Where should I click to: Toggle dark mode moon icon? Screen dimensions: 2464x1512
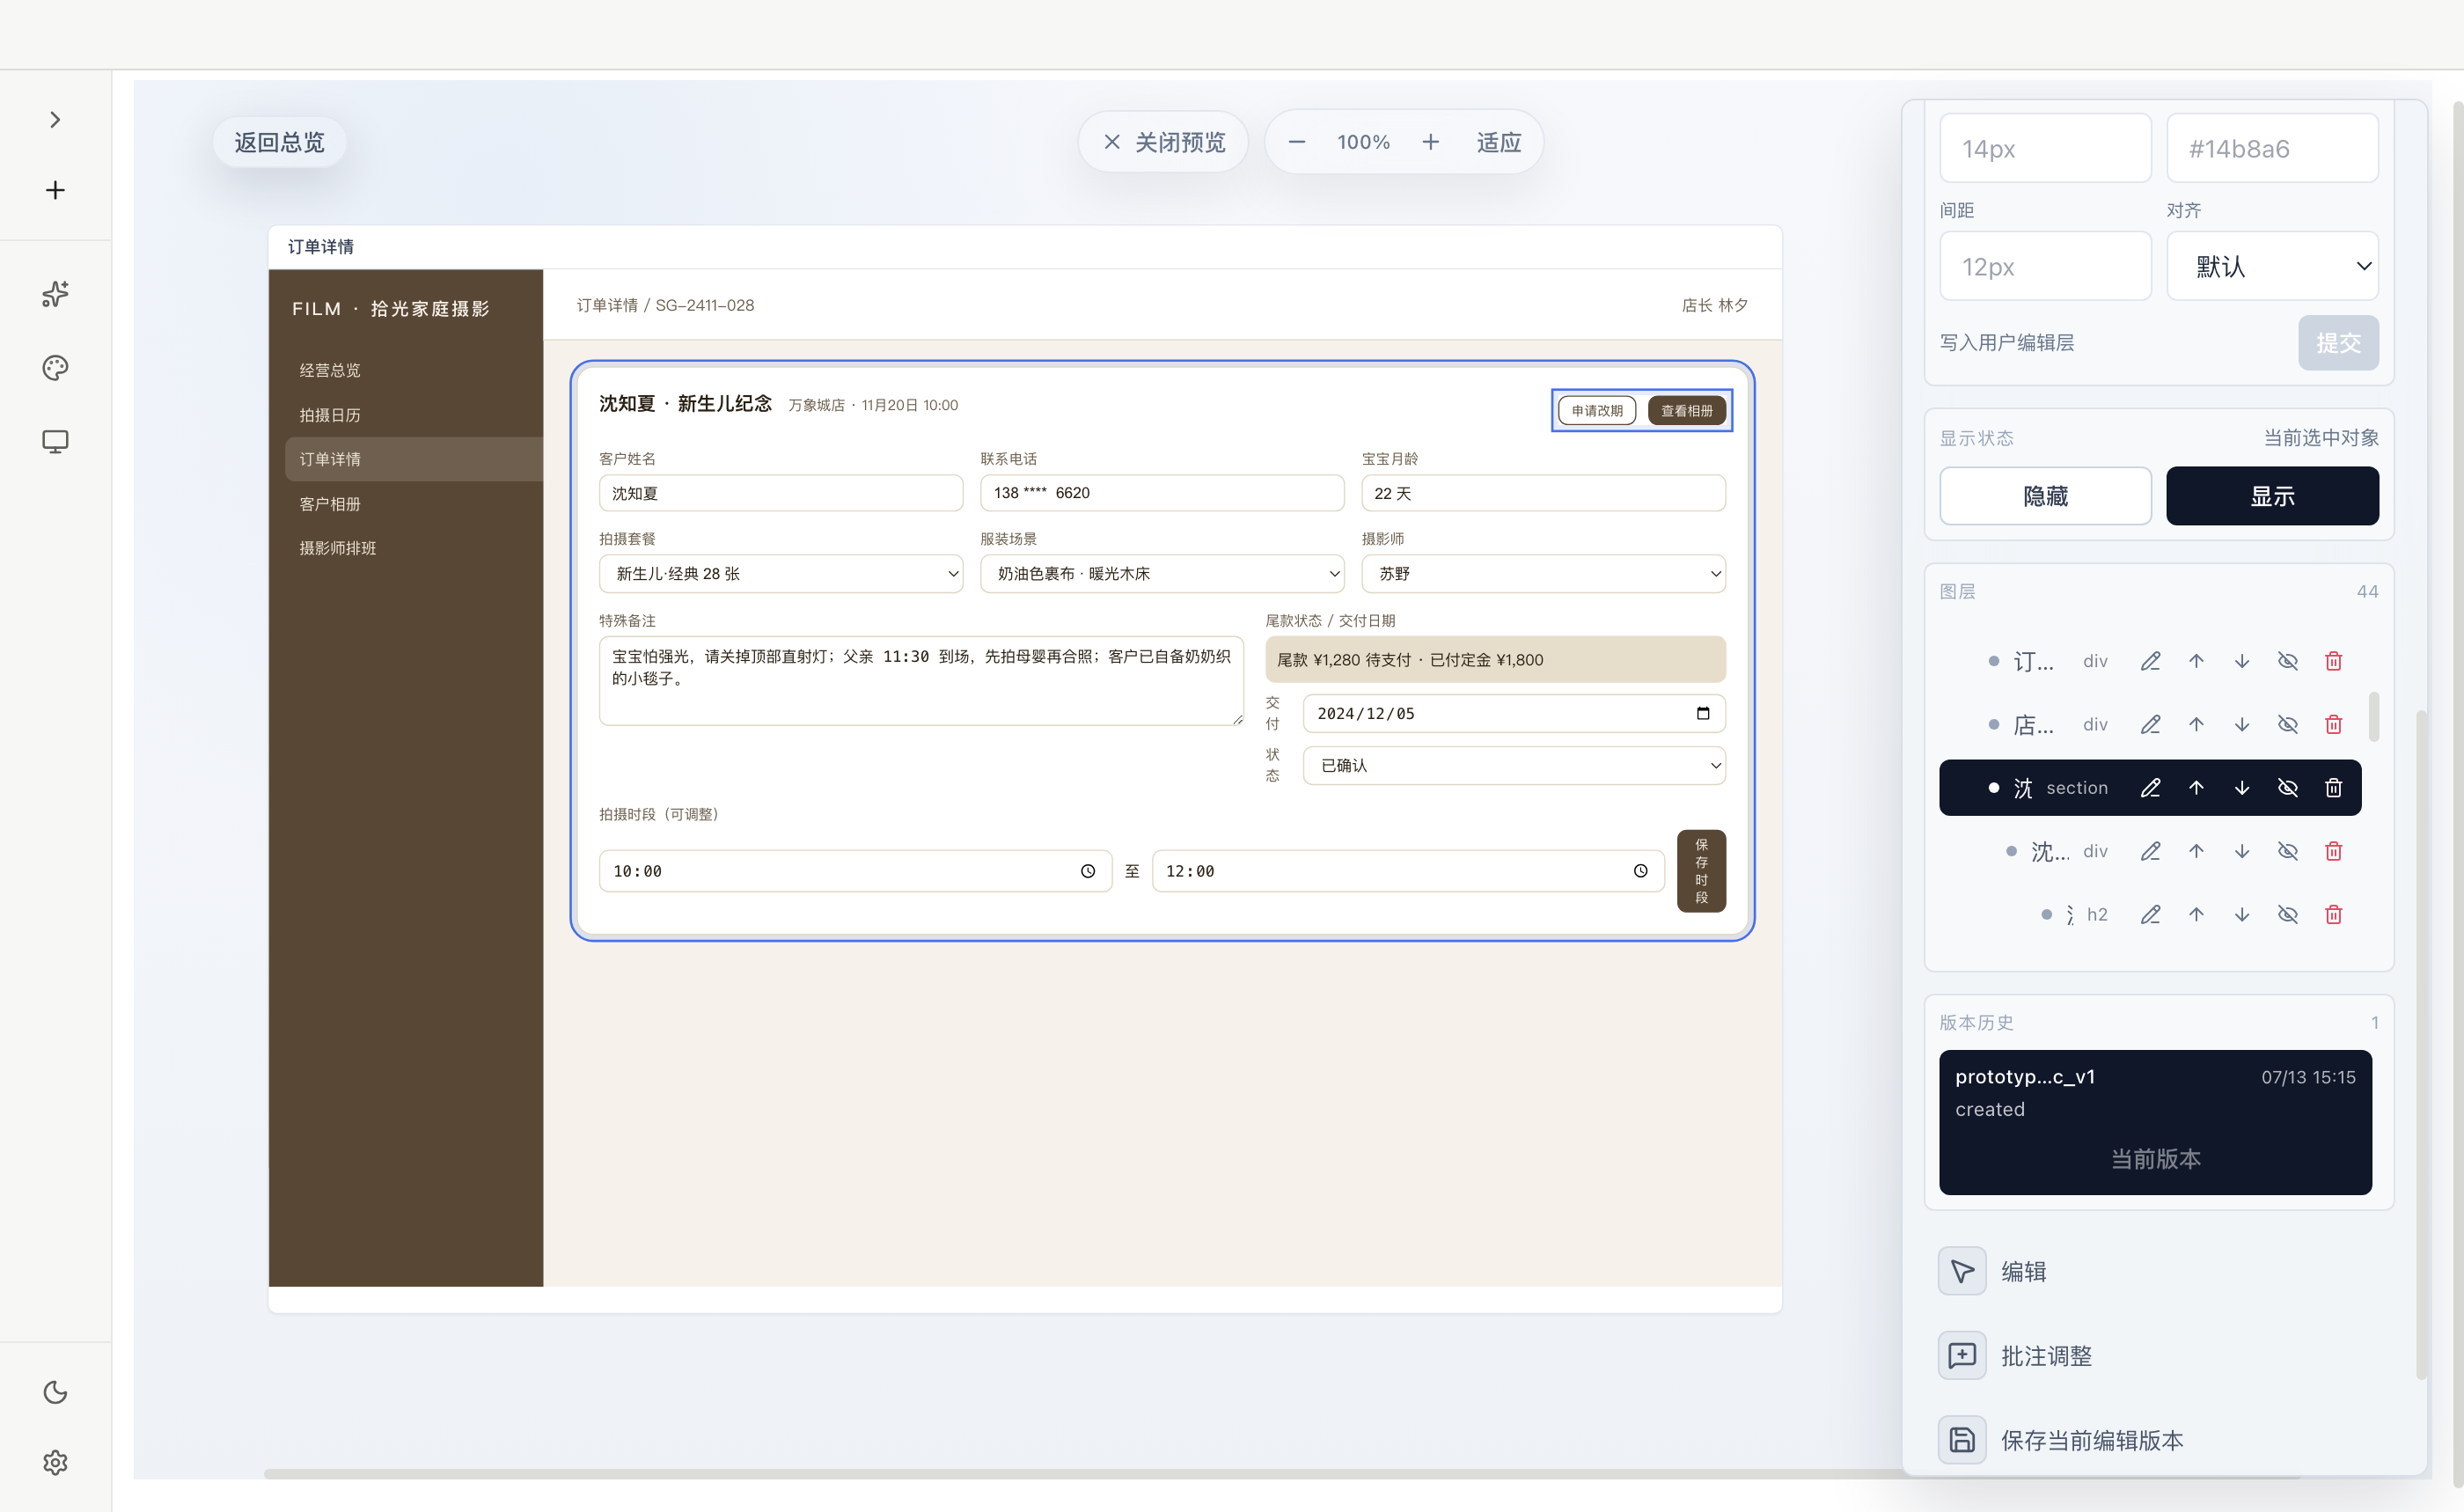55,1392
